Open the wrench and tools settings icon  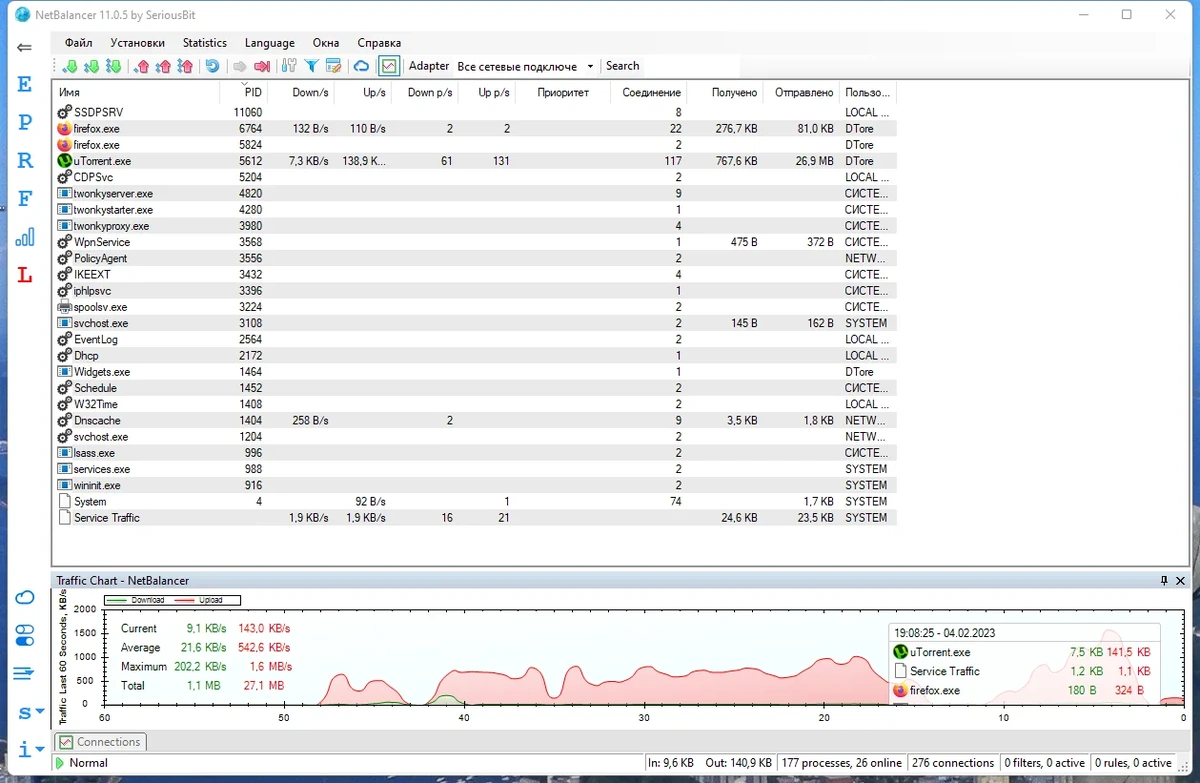pos(289,66)
